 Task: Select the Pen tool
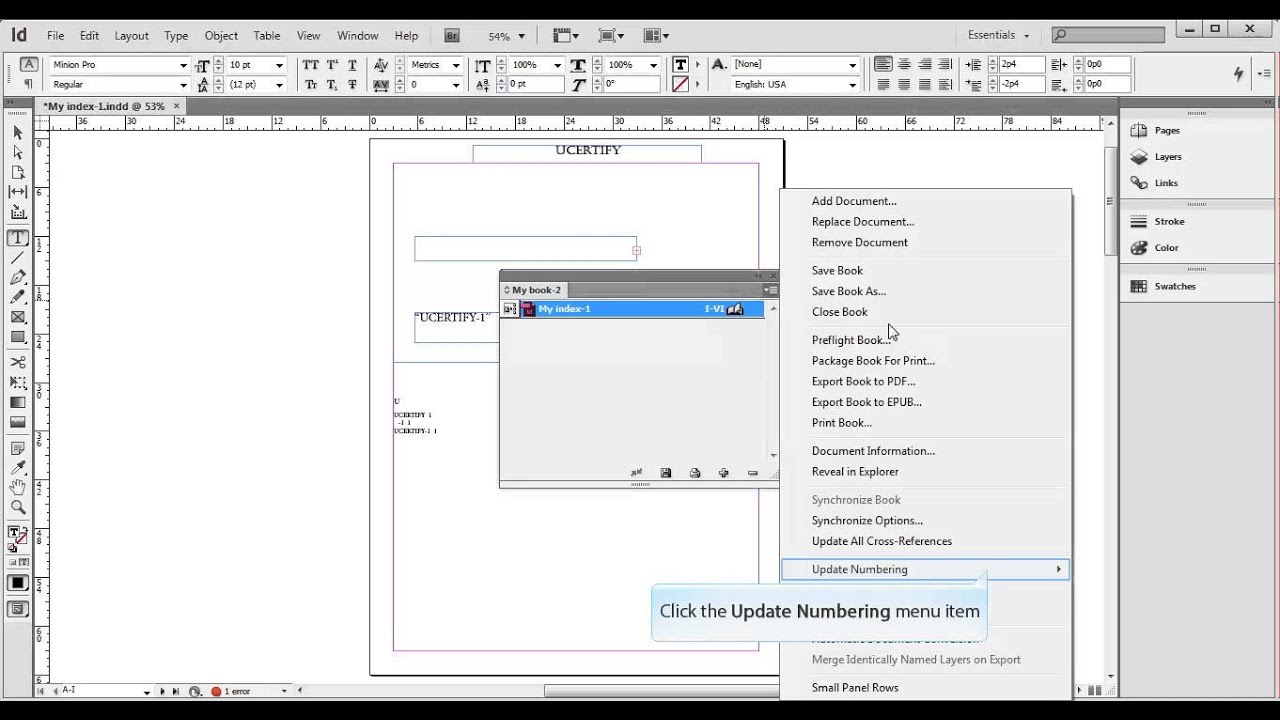tap(18, 277)
